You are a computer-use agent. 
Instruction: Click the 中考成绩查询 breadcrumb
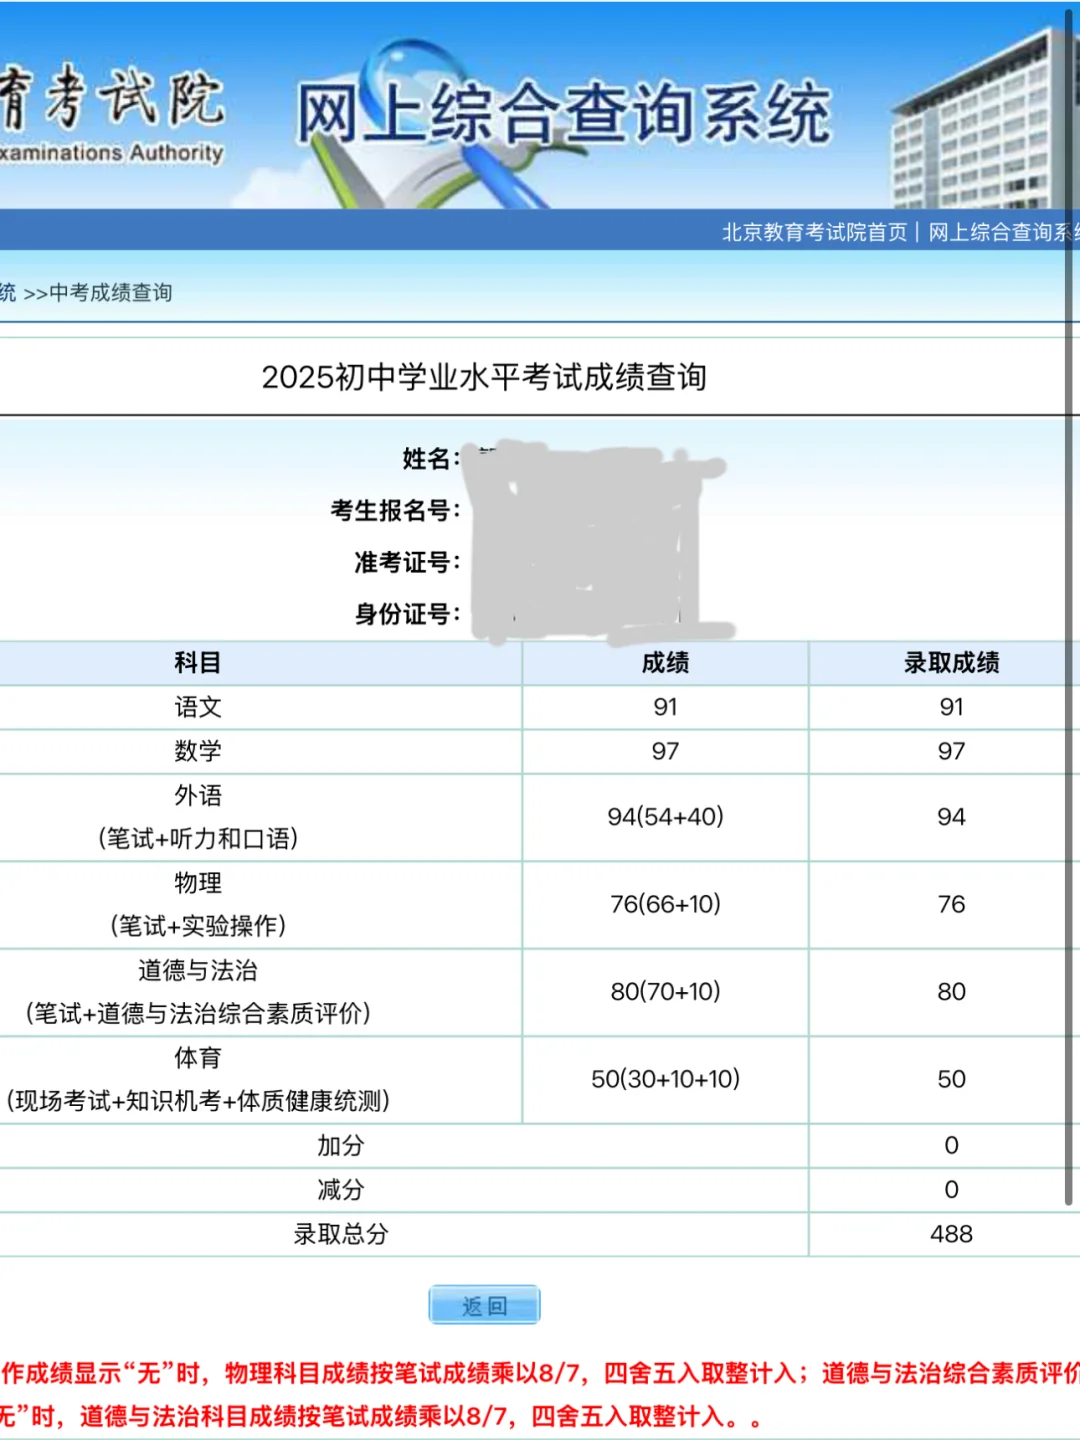[111, 293]
